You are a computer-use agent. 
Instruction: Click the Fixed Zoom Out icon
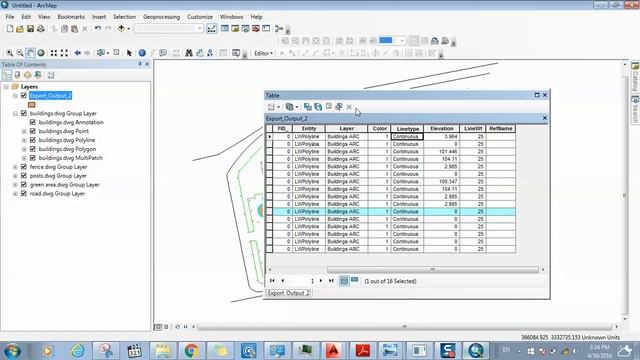coord(64,53)
